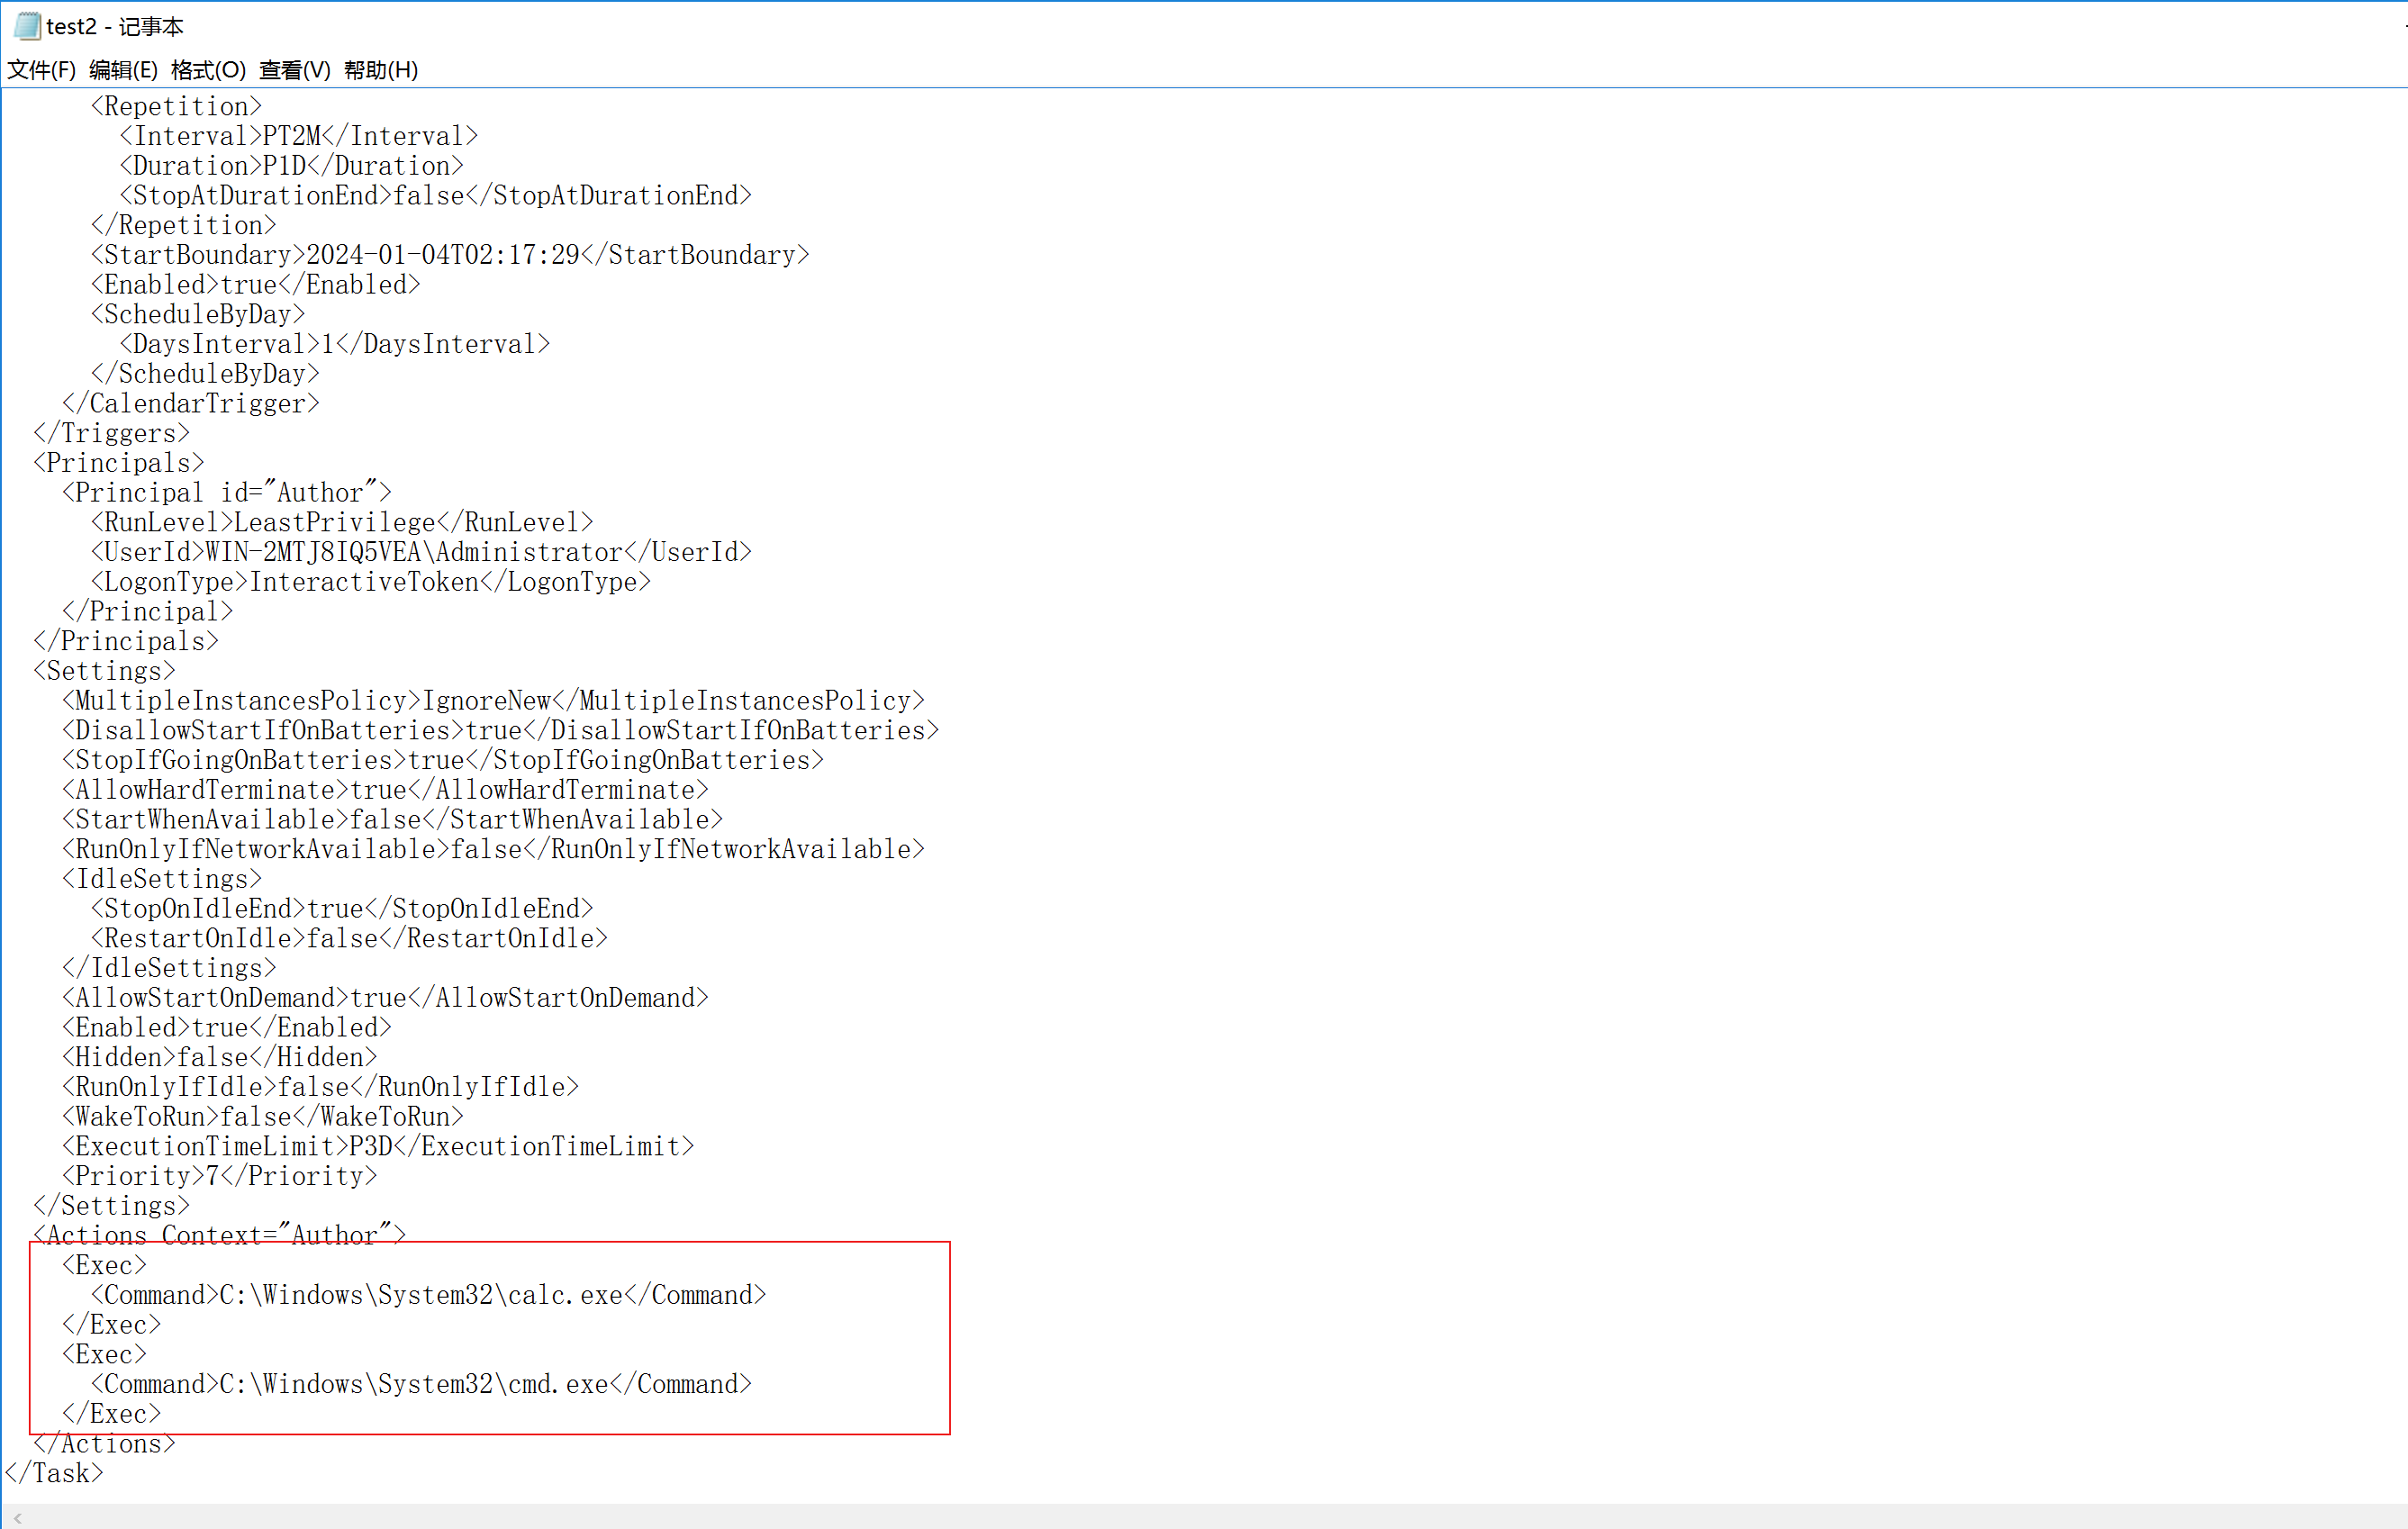
Task: Click the ExecutionTimeLimit P3D line
Action: tap(380, 1146)
